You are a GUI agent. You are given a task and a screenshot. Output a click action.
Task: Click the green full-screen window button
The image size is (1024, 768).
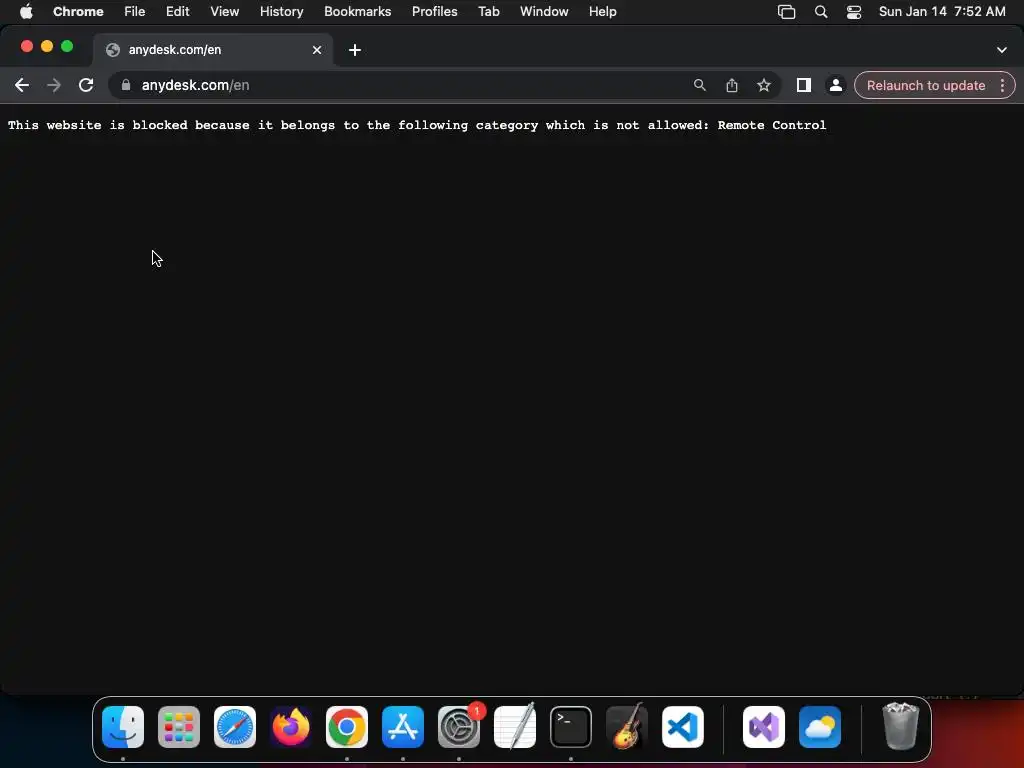tap(67, 46)
